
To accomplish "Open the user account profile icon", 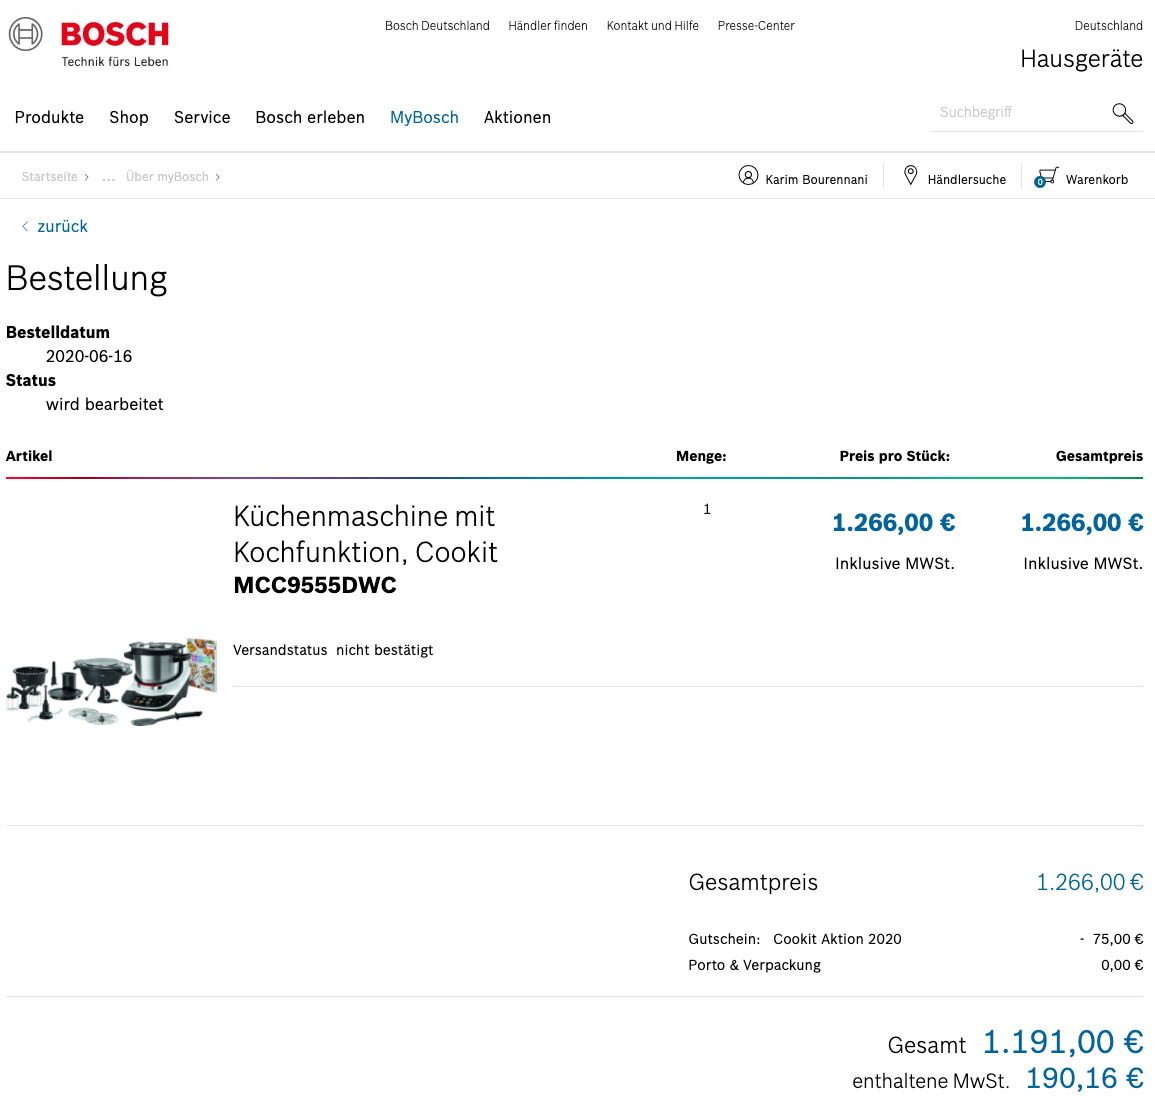I will [x=748, y=176].
